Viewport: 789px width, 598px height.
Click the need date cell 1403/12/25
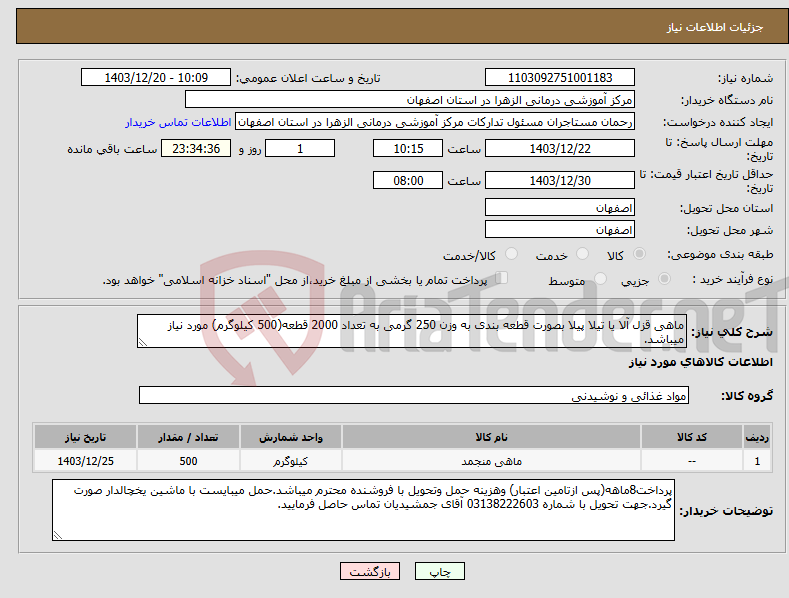86,461
